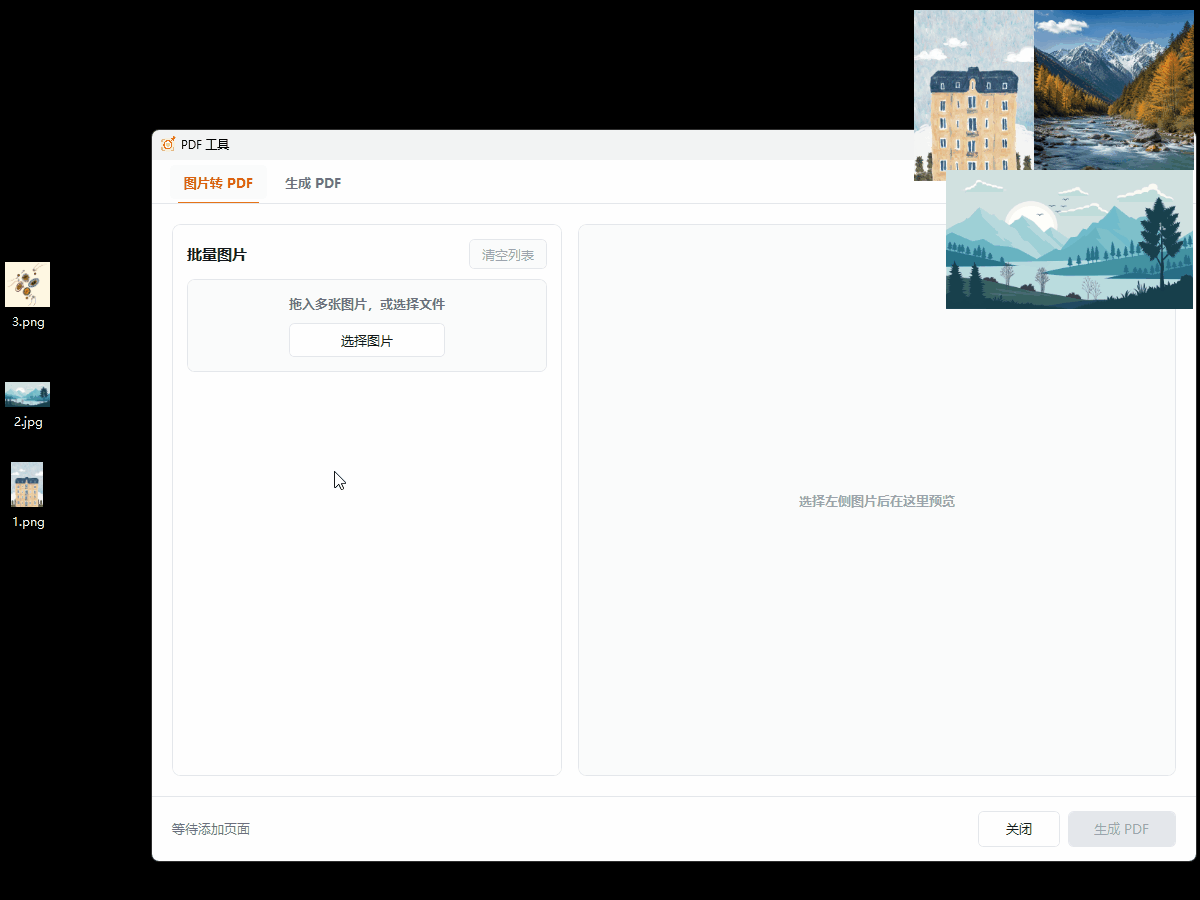Click the 选择左侧图片后在这里预览 placeholder text
Screen dimensions: 1200x900
(x=877, y=501)
